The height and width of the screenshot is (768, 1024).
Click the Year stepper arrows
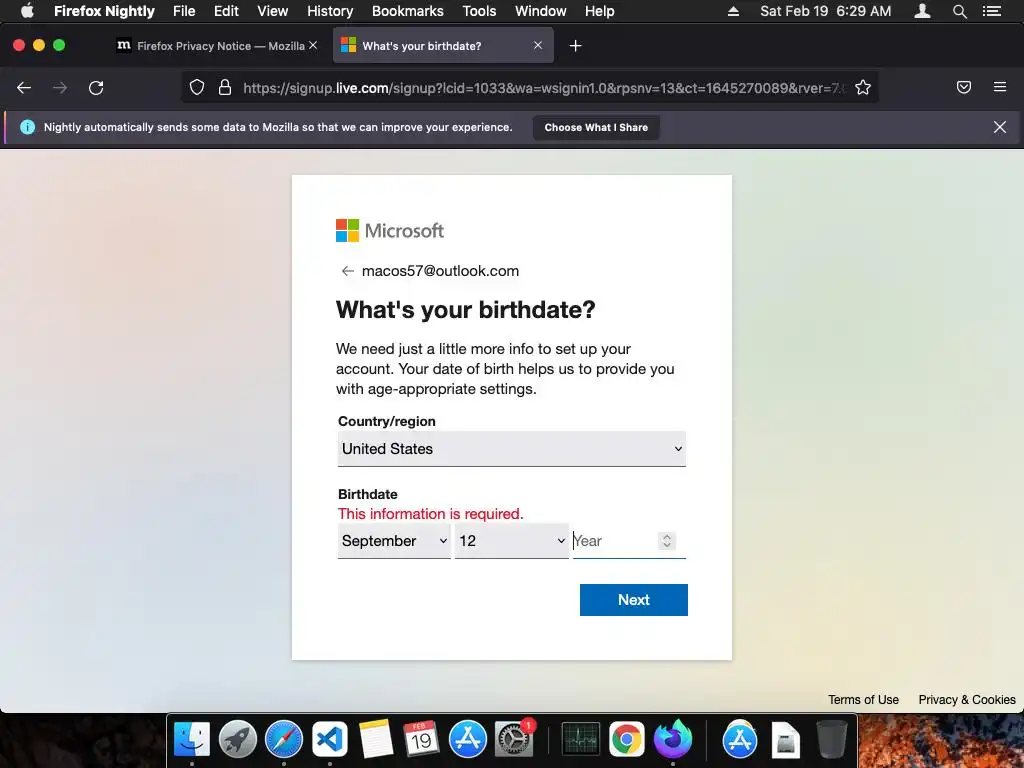pyautogui.click(x=667, y=541)
